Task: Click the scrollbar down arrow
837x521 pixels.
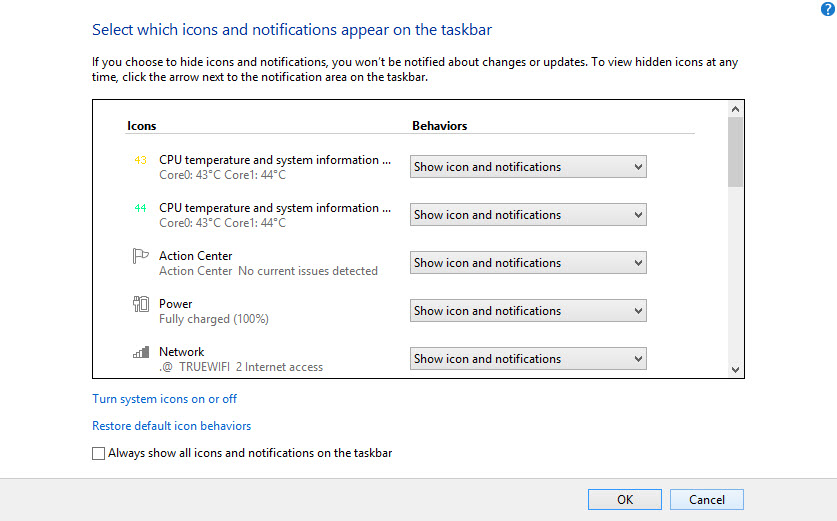Action: click(736, 369)
